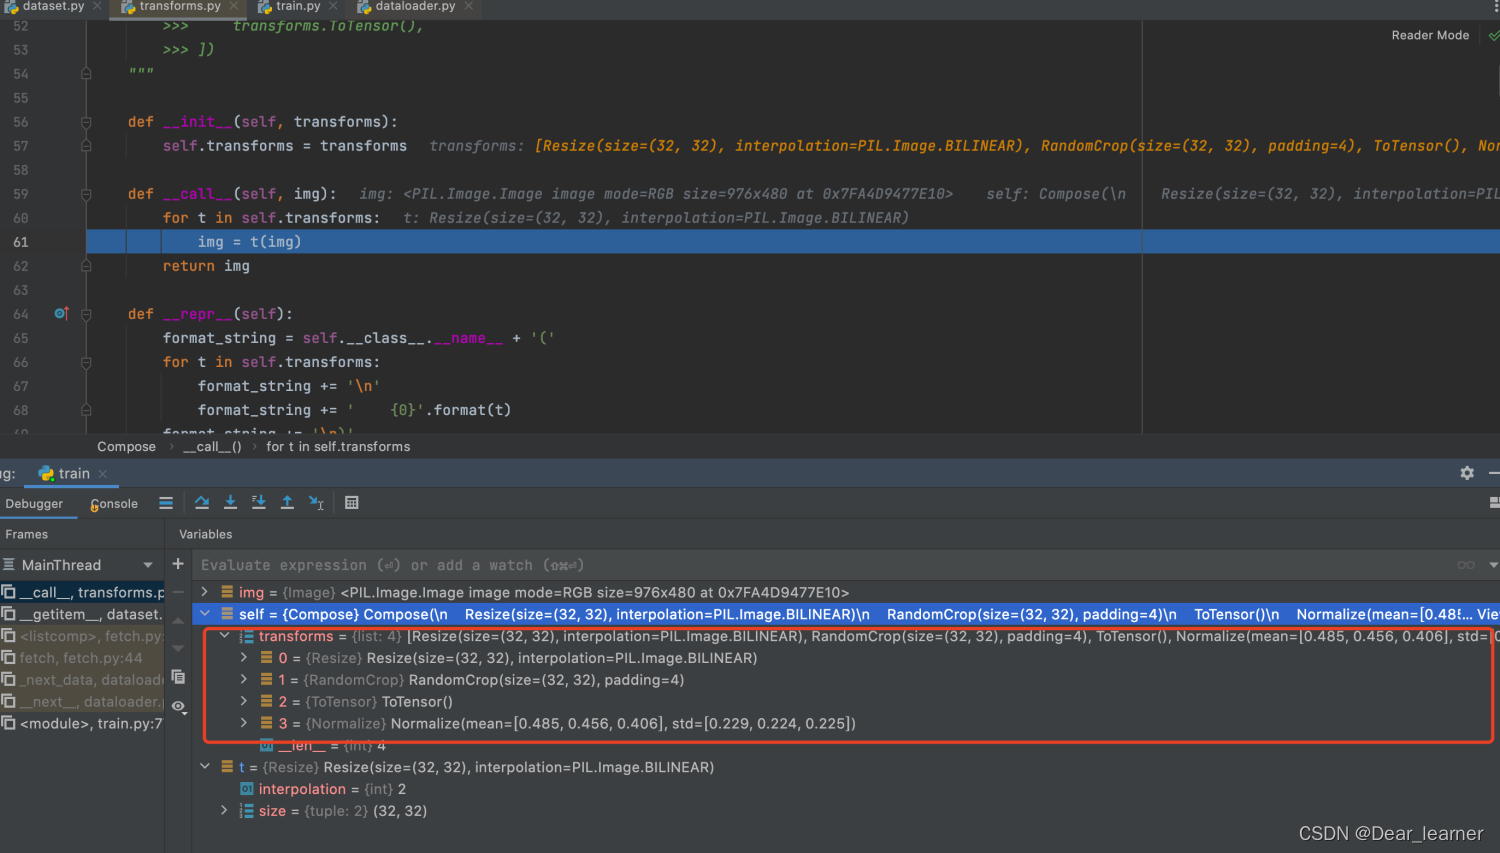Collapse __init__ method fold marker line 56
Screen dimensions: 1500x853
pos(86,122)
